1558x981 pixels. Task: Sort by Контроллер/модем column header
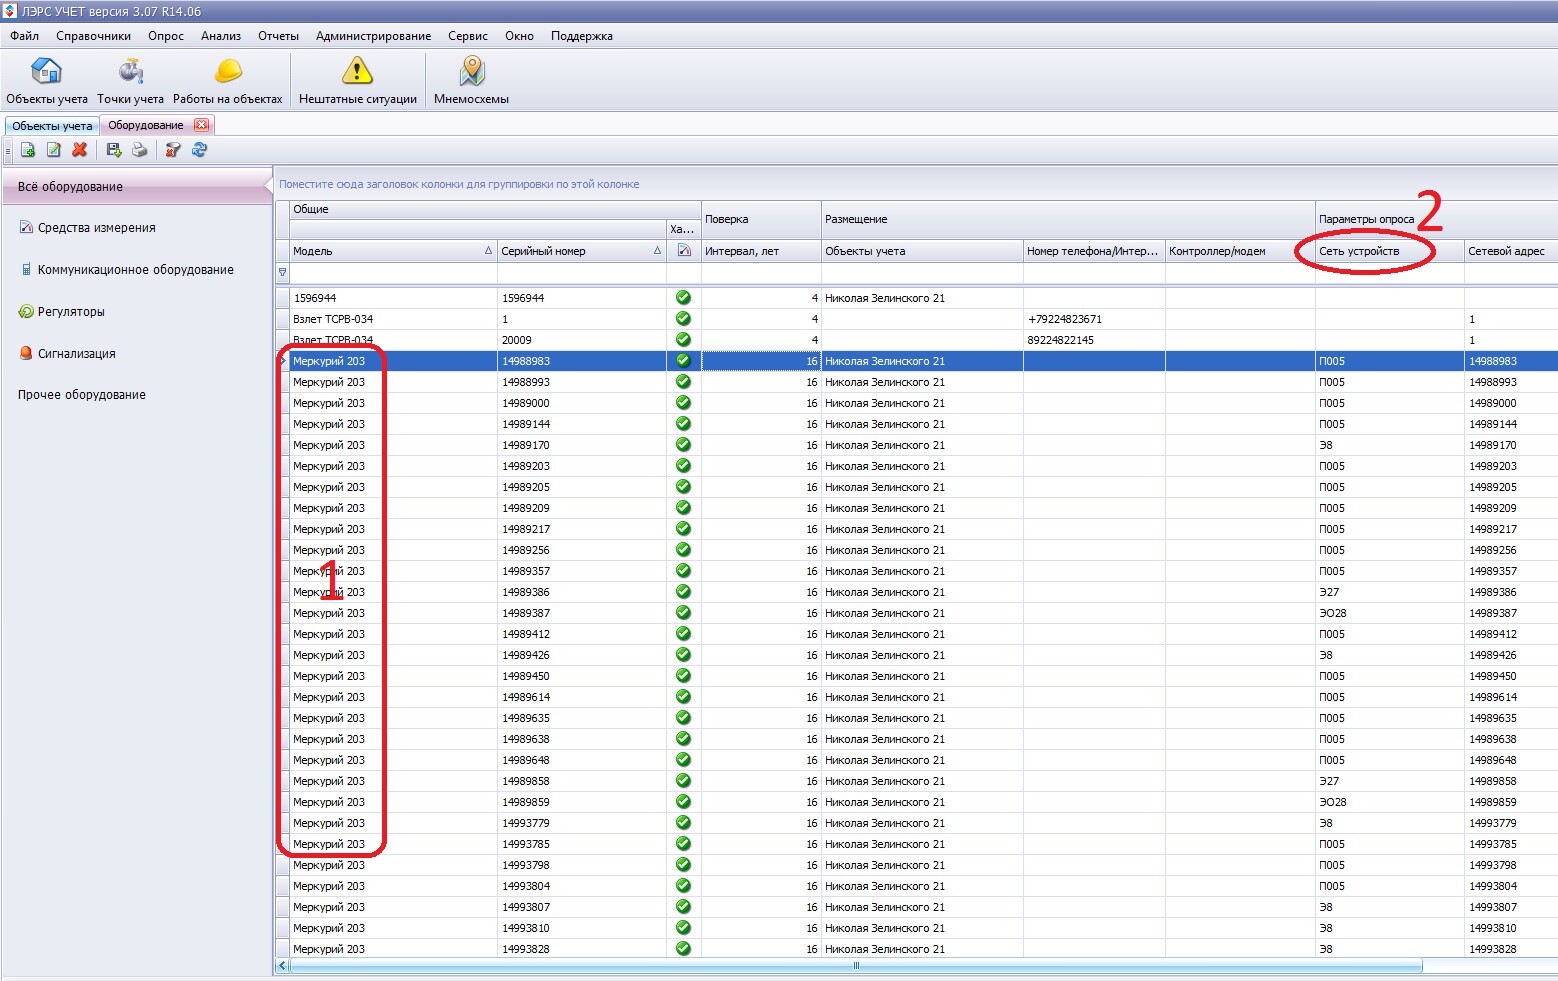(1240, 251)
